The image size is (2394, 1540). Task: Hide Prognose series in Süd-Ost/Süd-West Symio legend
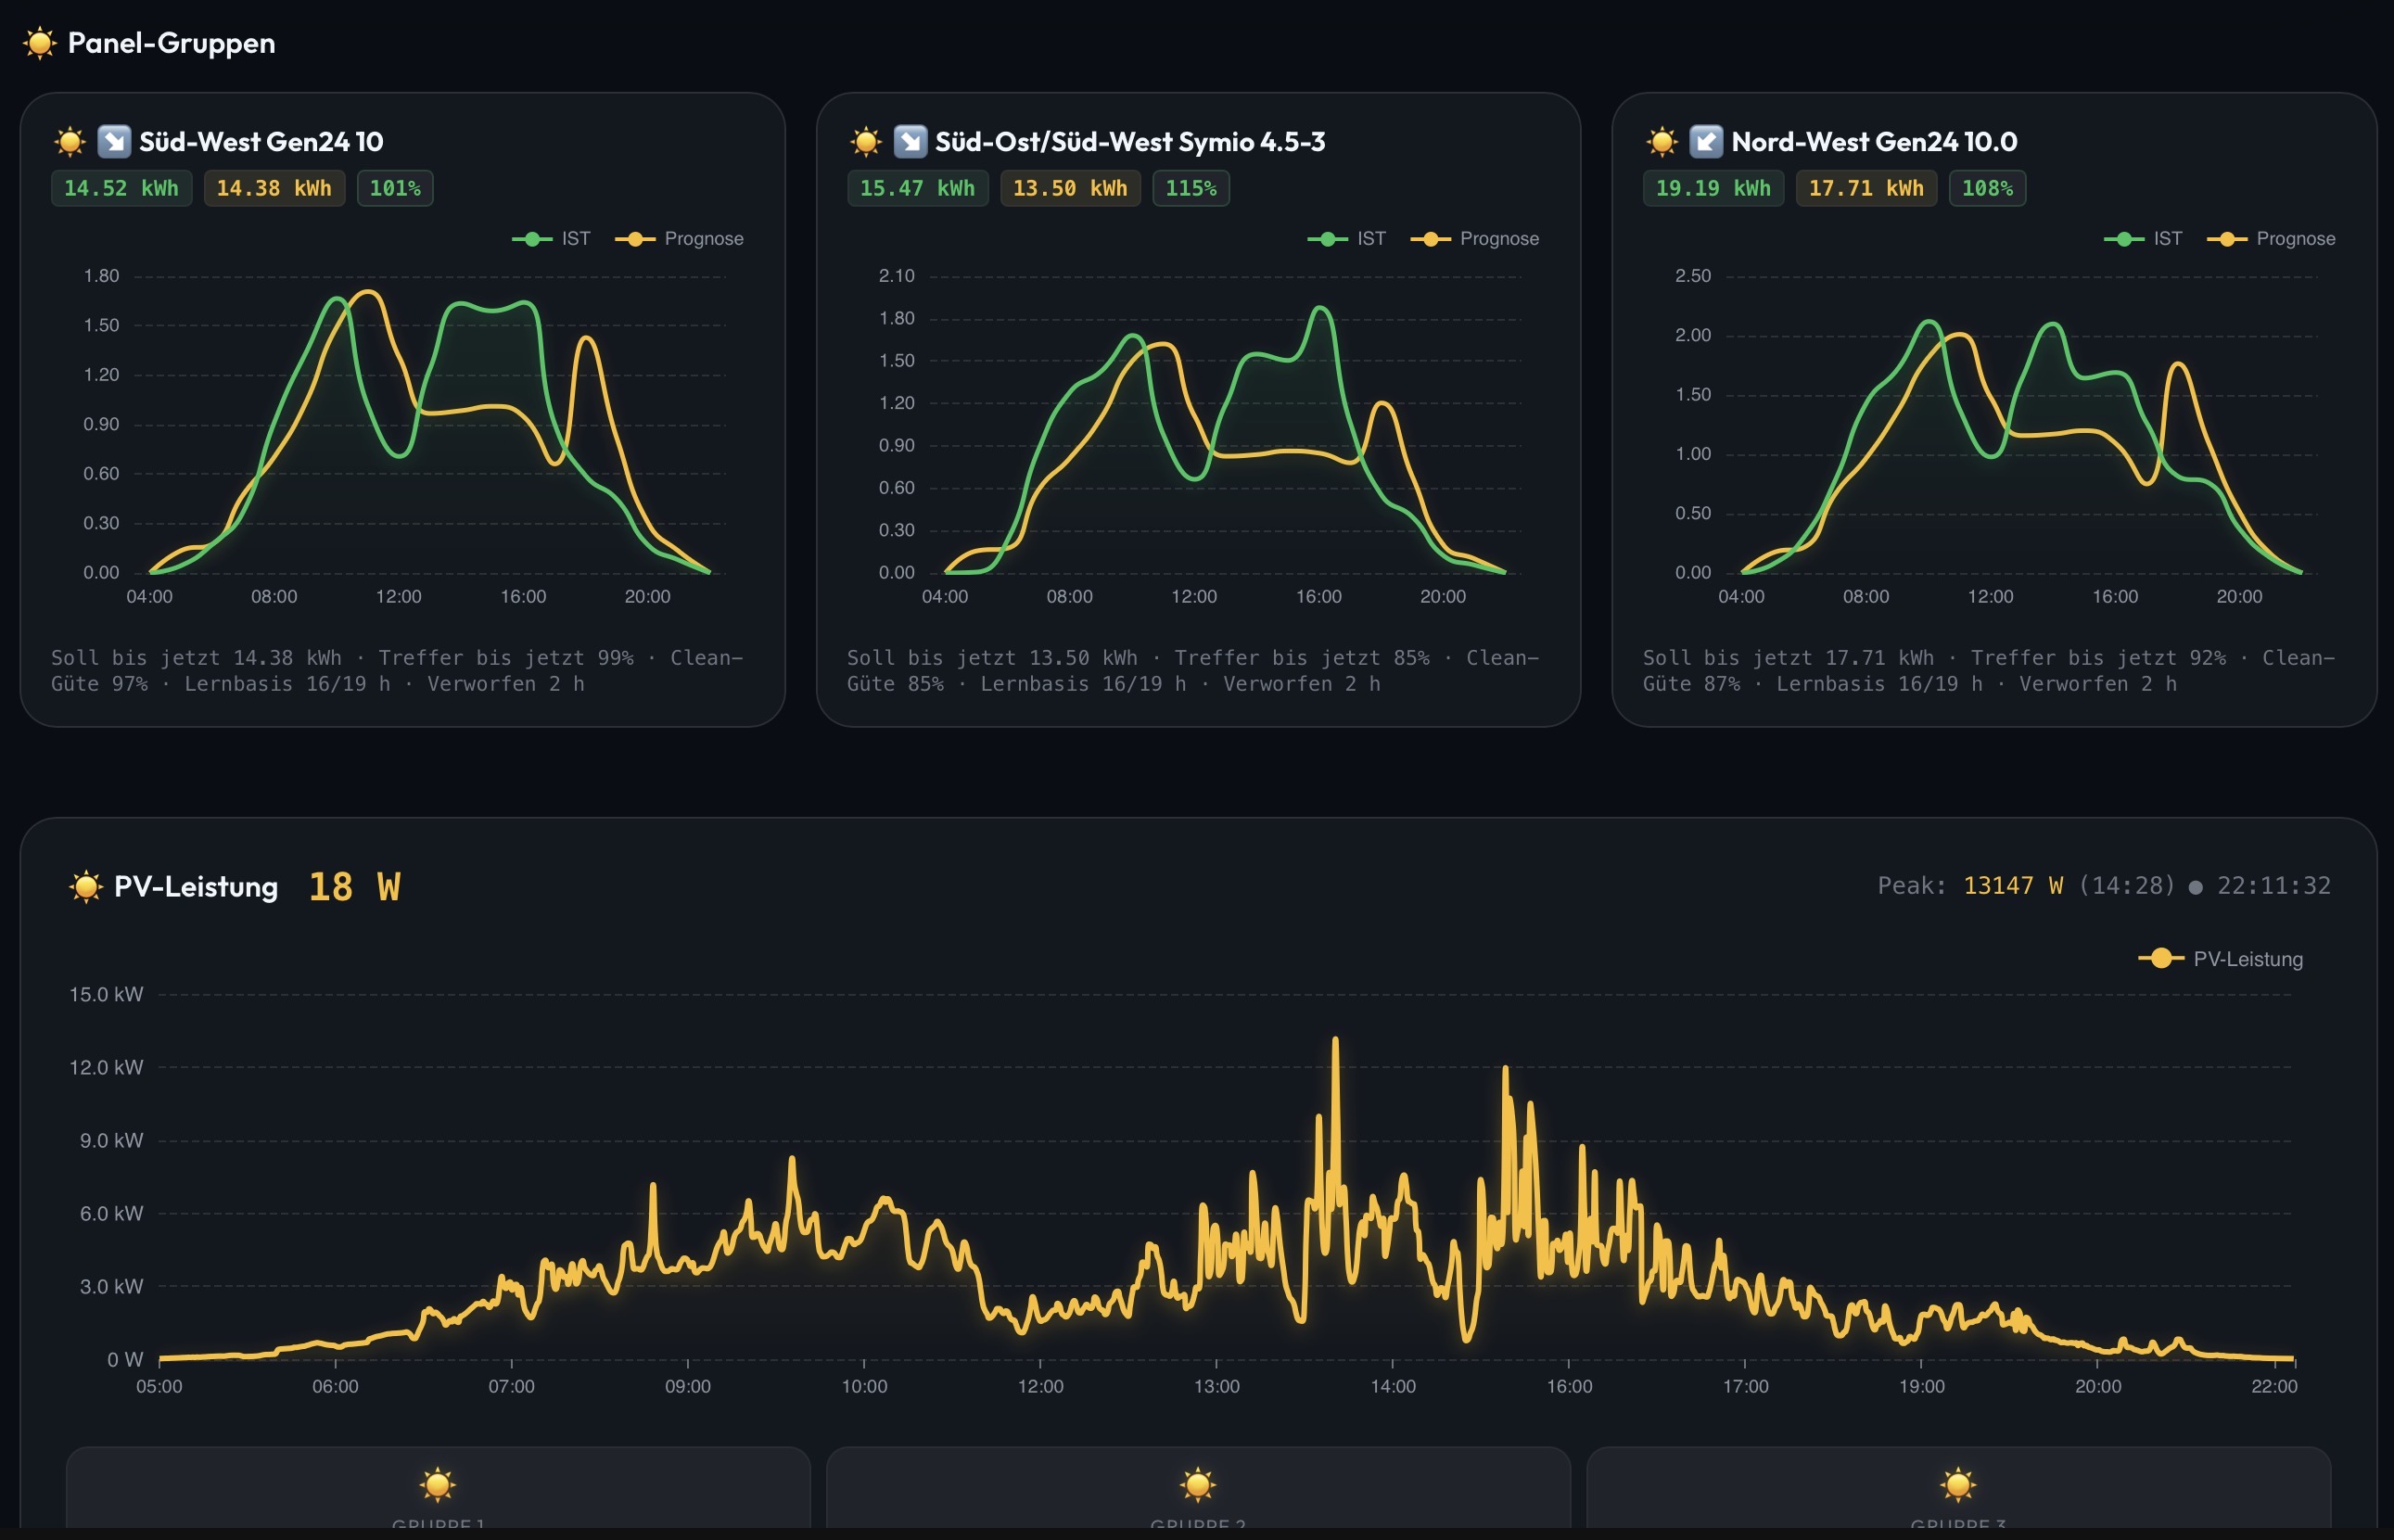tap(1475, 239)
